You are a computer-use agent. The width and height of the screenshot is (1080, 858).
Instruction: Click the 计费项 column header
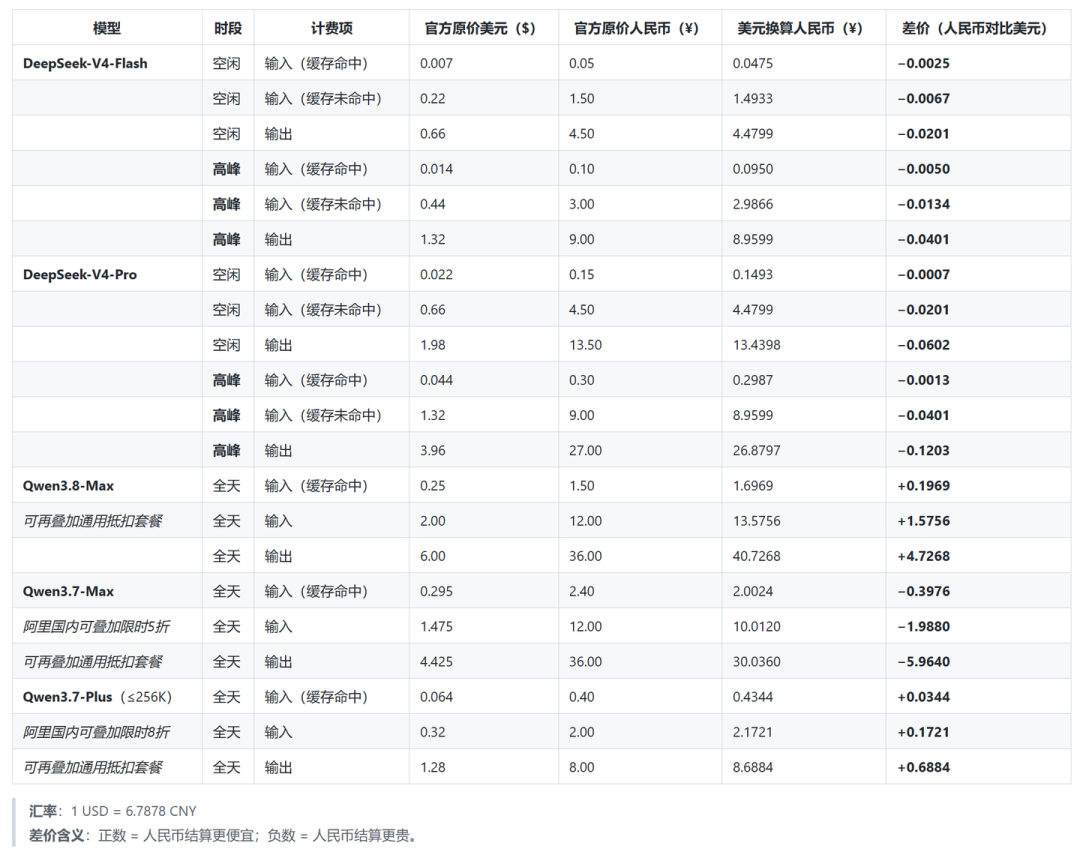coord(332,28)
